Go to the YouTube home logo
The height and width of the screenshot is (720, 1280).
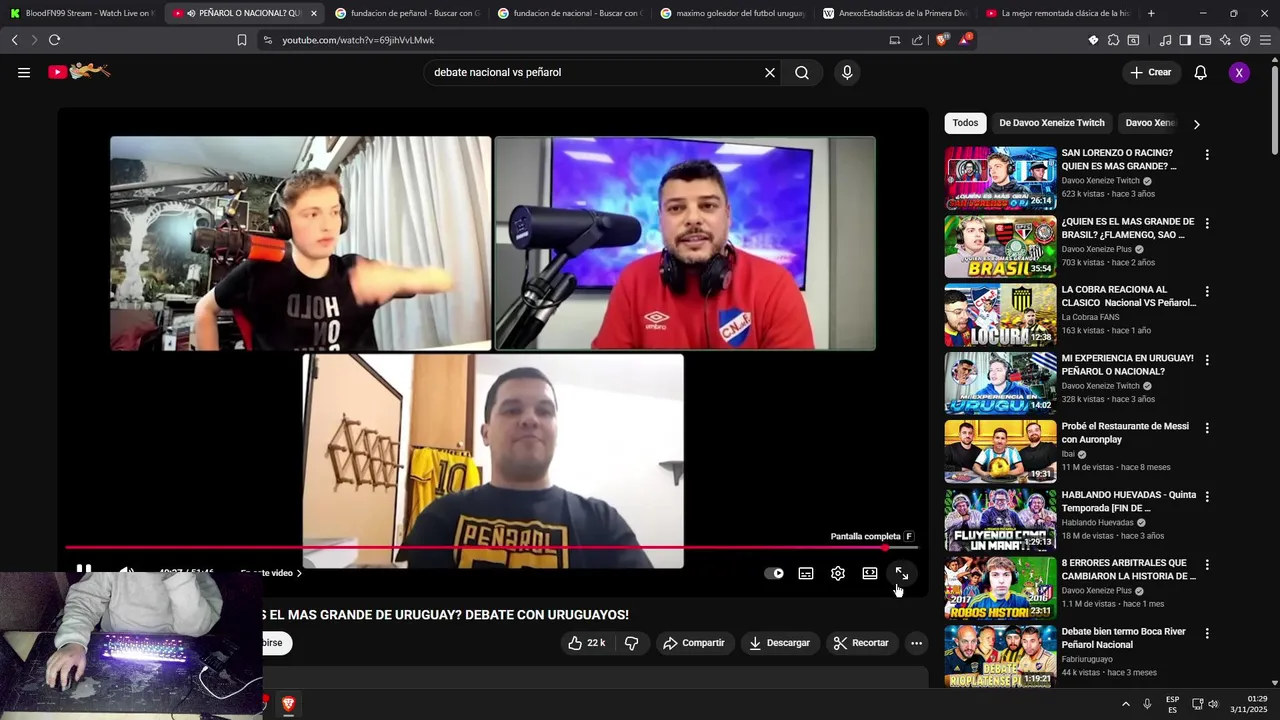click(x=79, y=72)
